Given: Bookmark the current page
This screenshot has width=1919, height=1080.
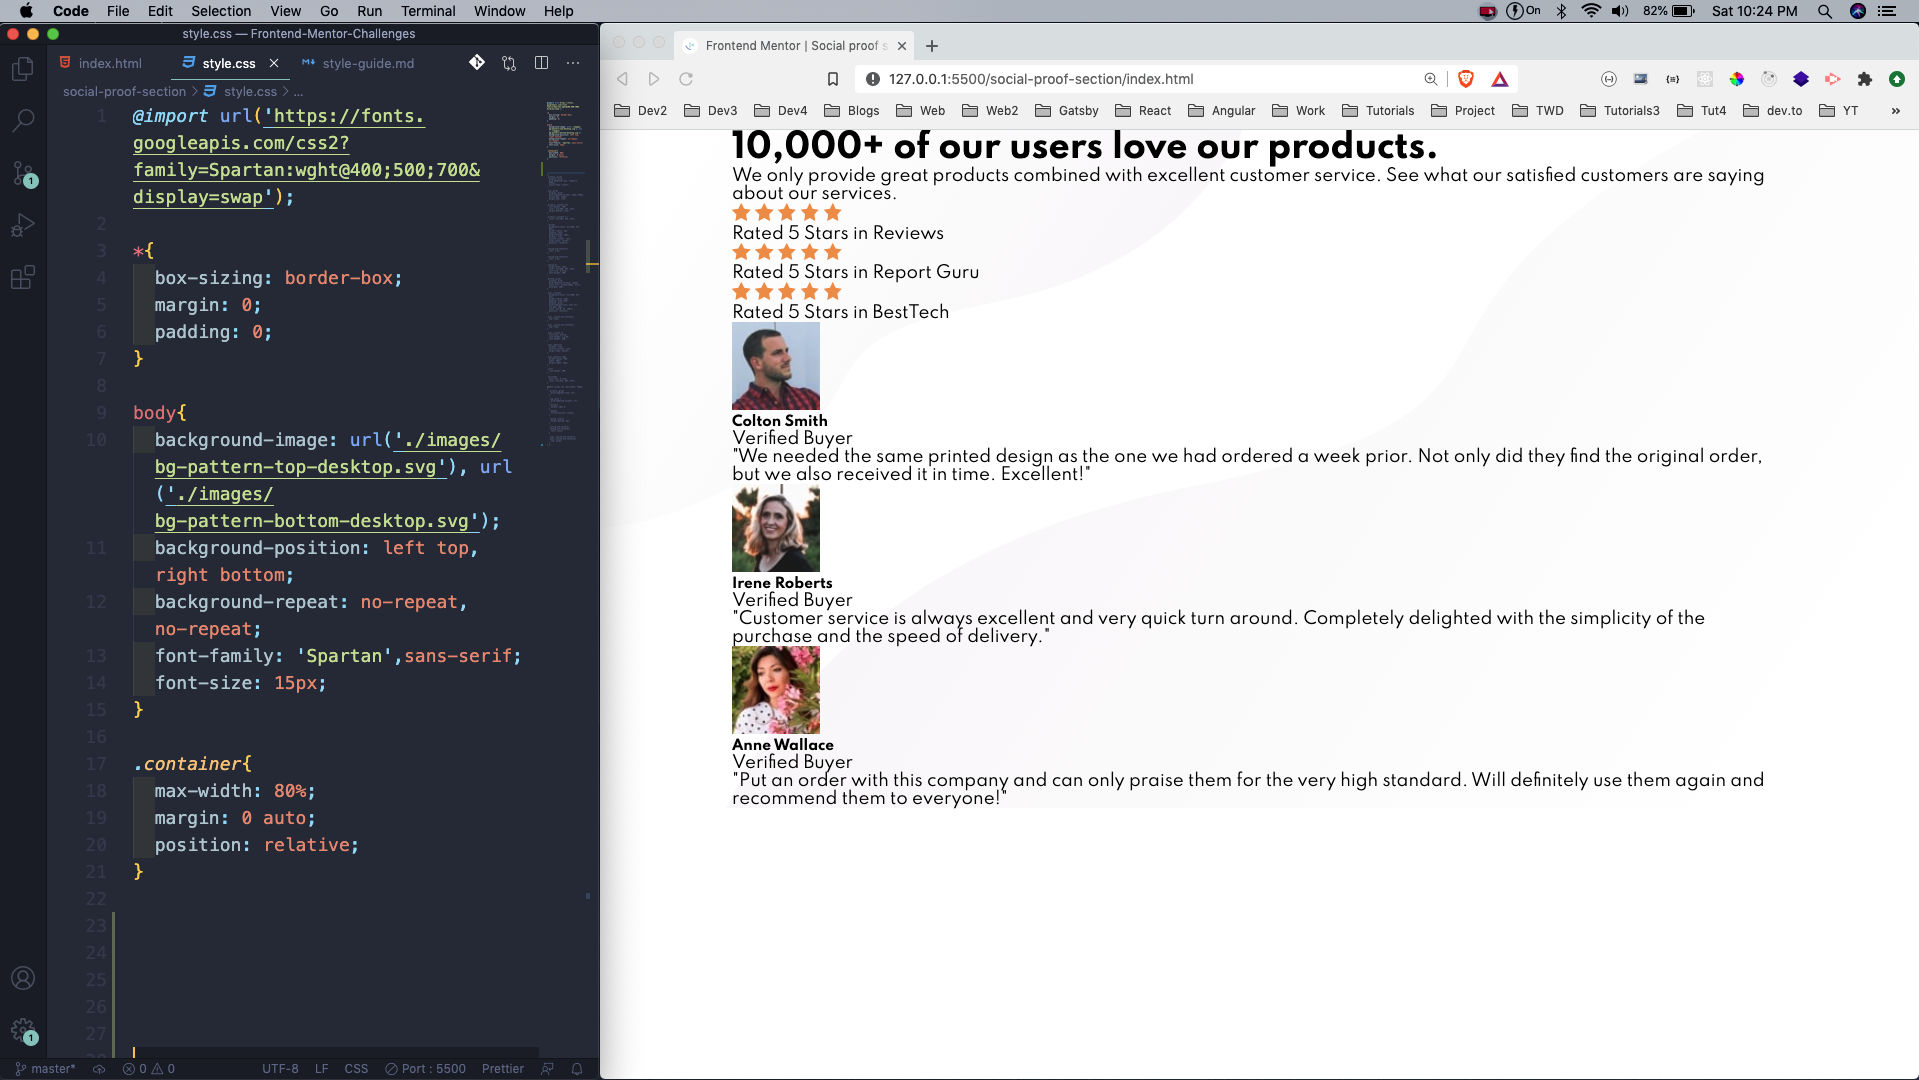Looking at the screenshot, I should click(832, 79).
